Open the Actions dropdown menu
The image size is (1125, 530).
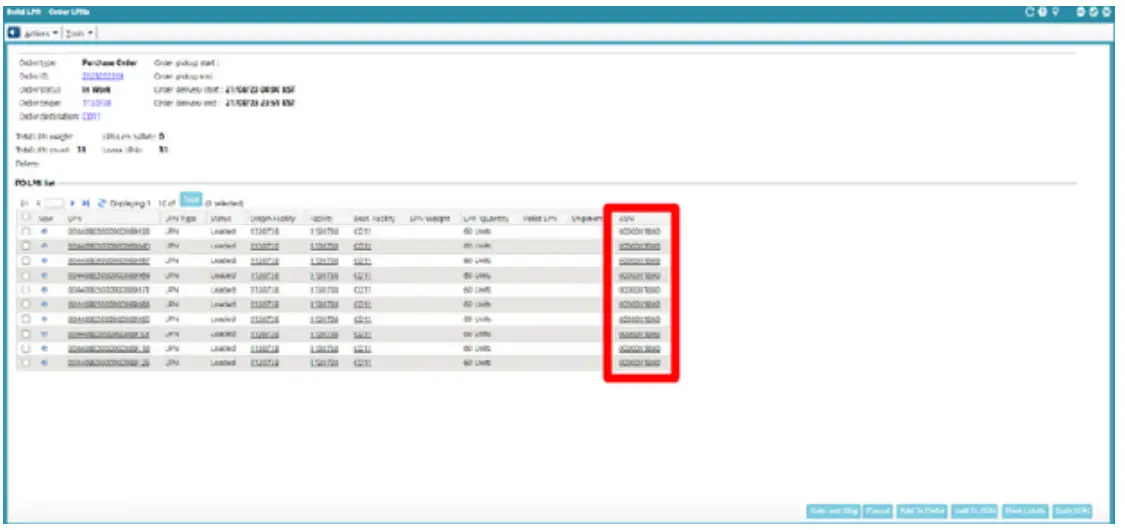[x=42, y=34]
